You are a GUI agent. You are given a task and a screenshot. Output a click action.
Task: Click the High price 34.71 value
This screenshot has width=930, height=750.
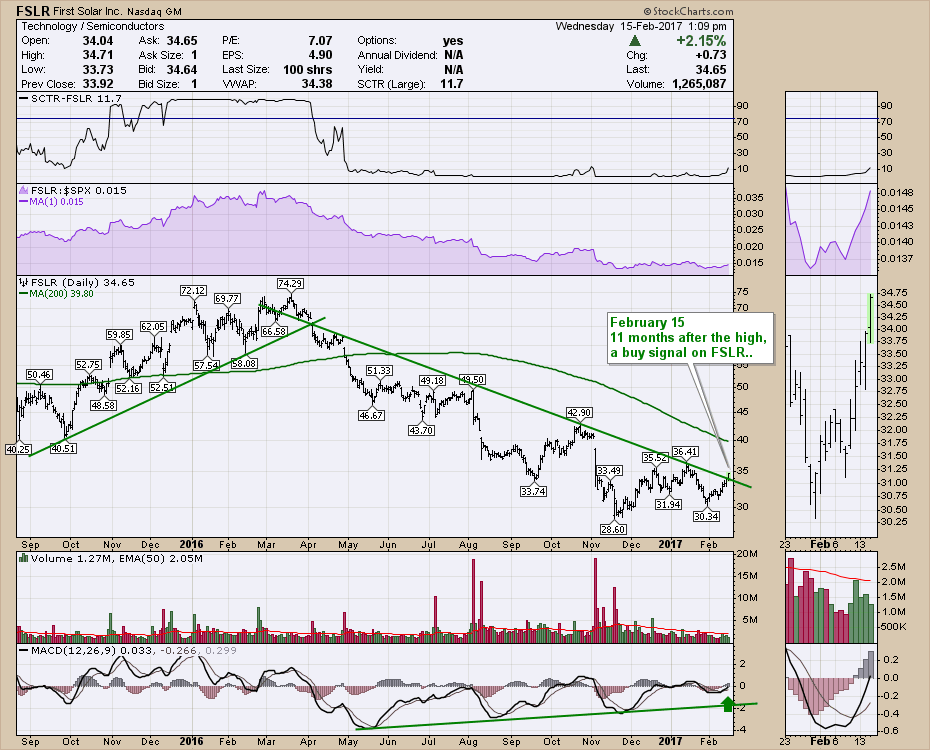point(98,55)
